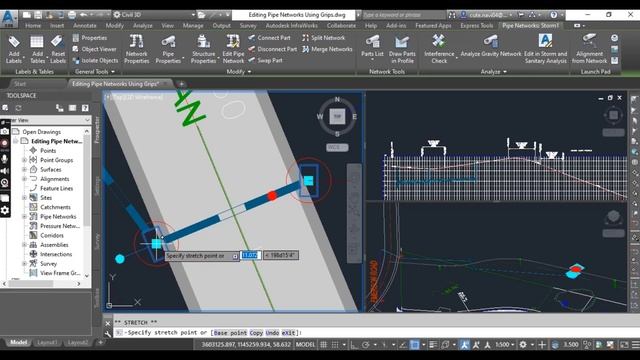Click Undo arrow in quick access toolbar

coord(84,15)
